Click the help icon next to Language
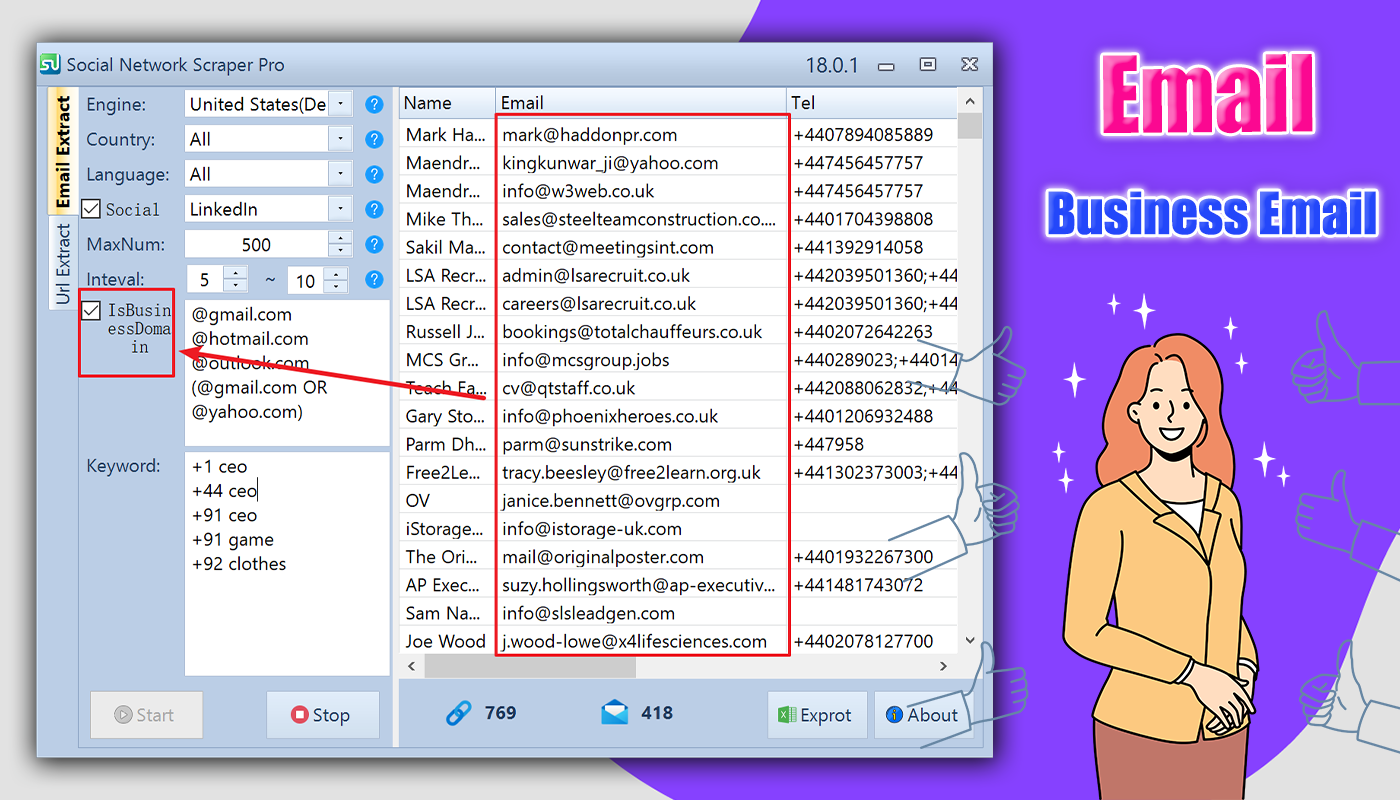The width and height of the screenshot is (1400, 800). (374, 174)
